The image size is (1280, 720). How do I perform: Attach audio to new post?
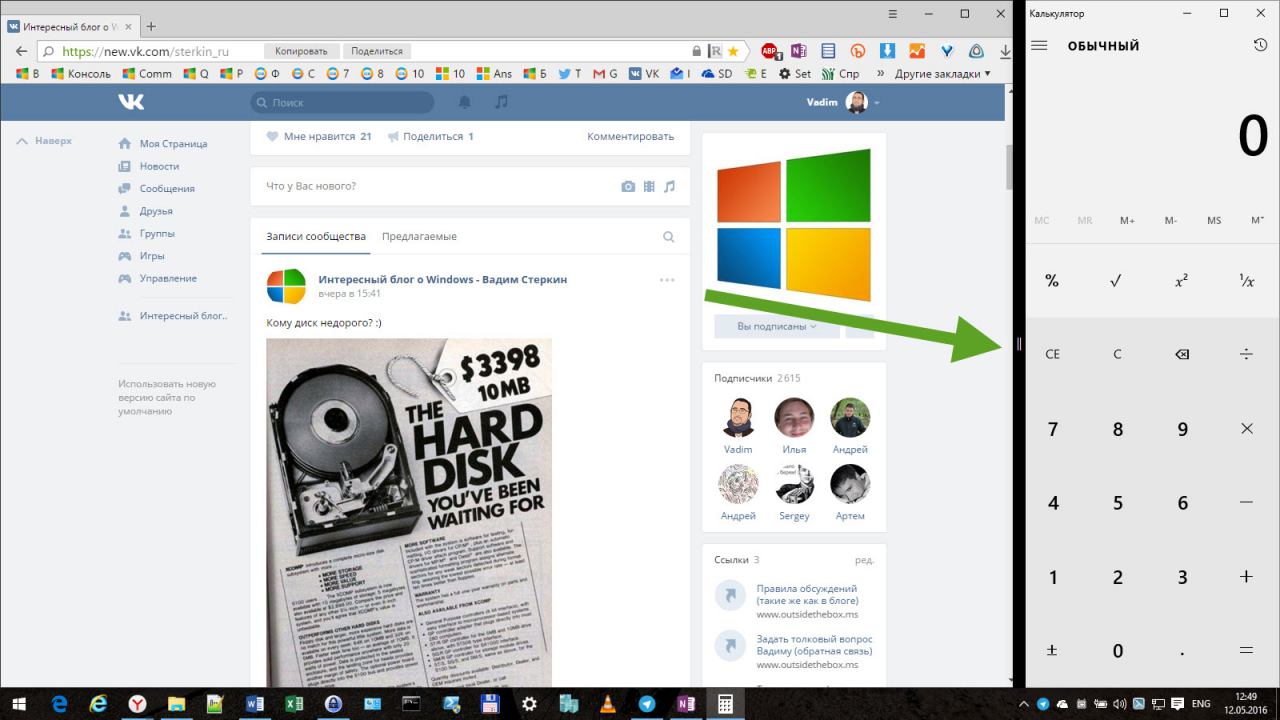669,186
